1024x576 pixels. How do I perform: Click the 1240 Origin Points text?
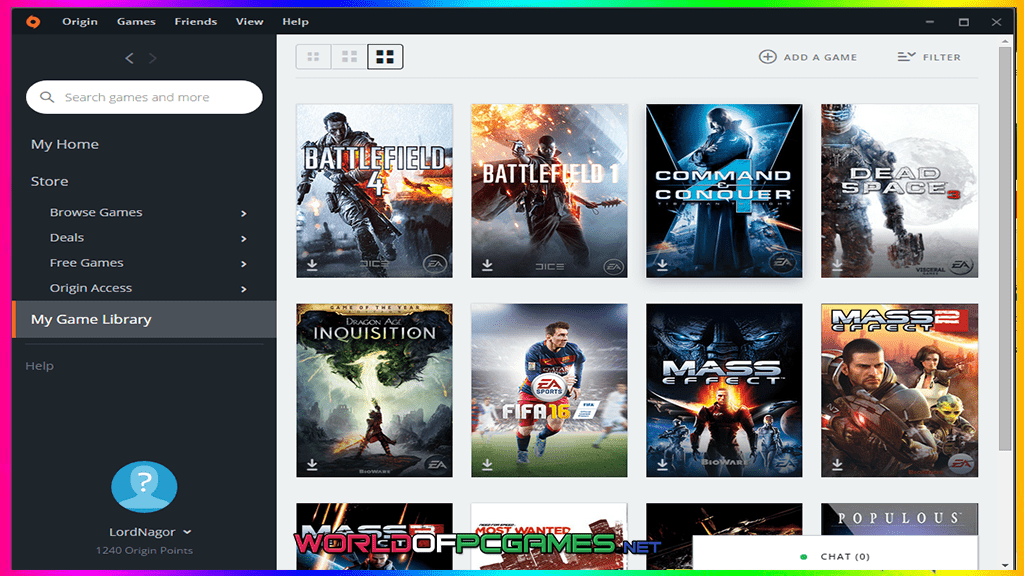[x=144, y=551]
